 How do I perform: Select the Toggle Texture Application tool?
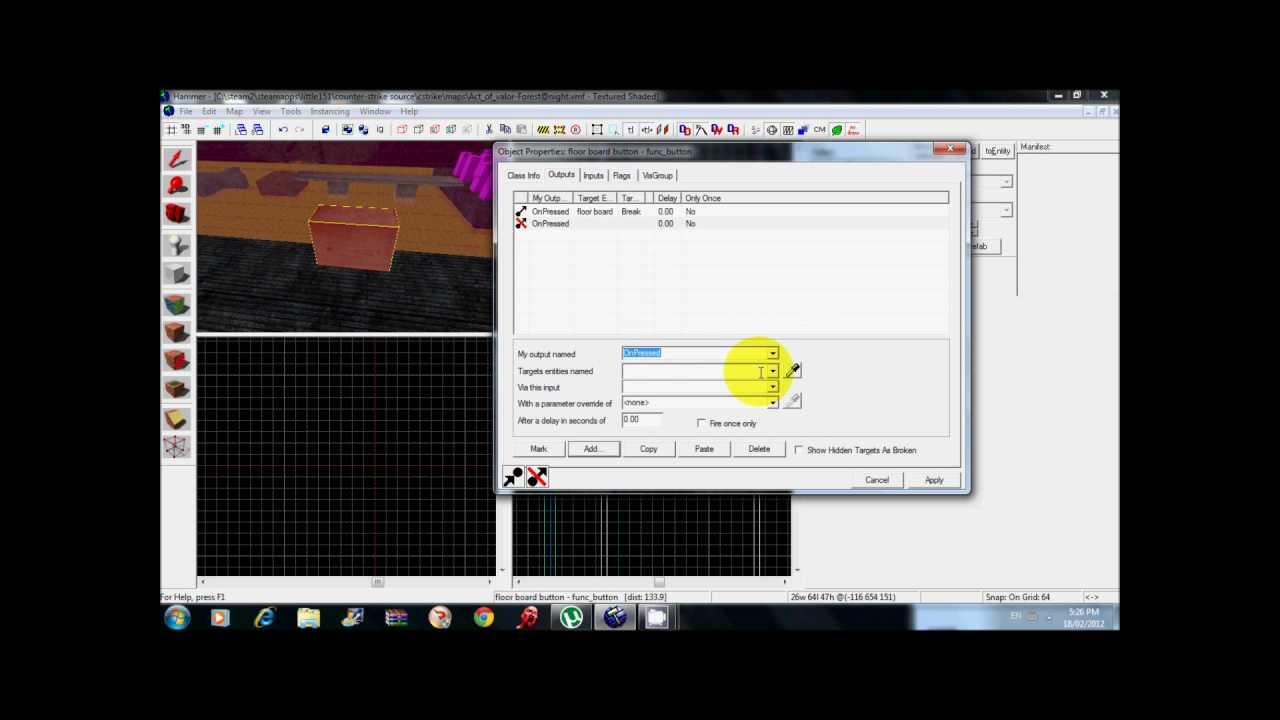[177, 304]
